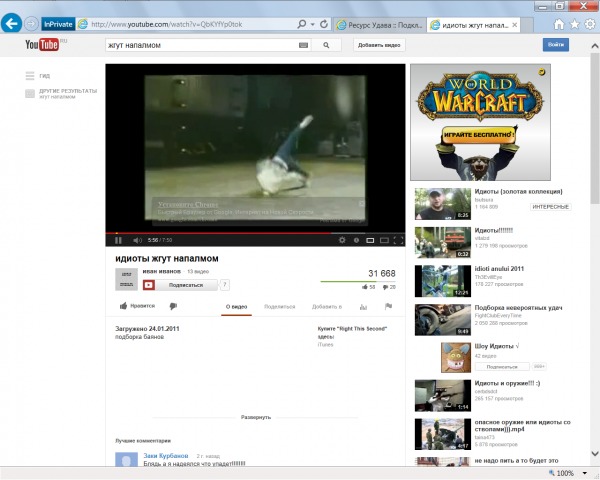
Task: Open the Установите Chrome ad link
Action: [x=188, y=204]
